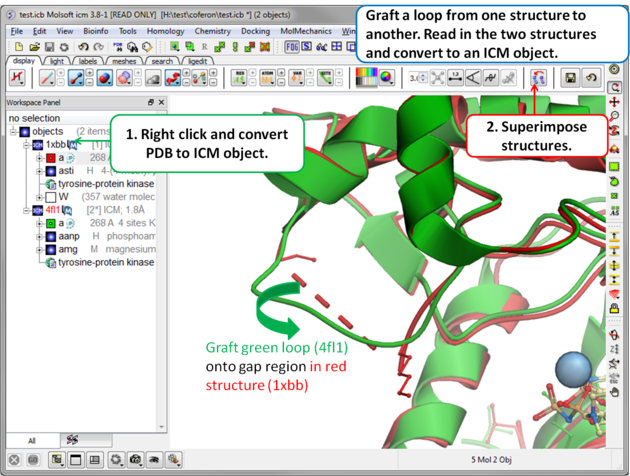Click the Open folder icon
This screenshot has height=476, width=630.
click(x=34, y=47)
